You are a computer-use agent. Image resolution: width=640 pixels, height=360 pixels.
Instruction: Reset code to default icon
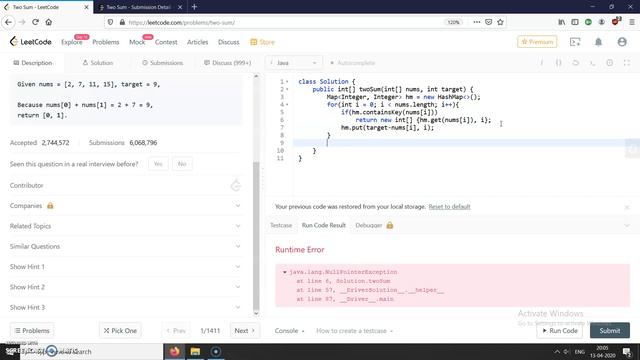tap(576, 63)
